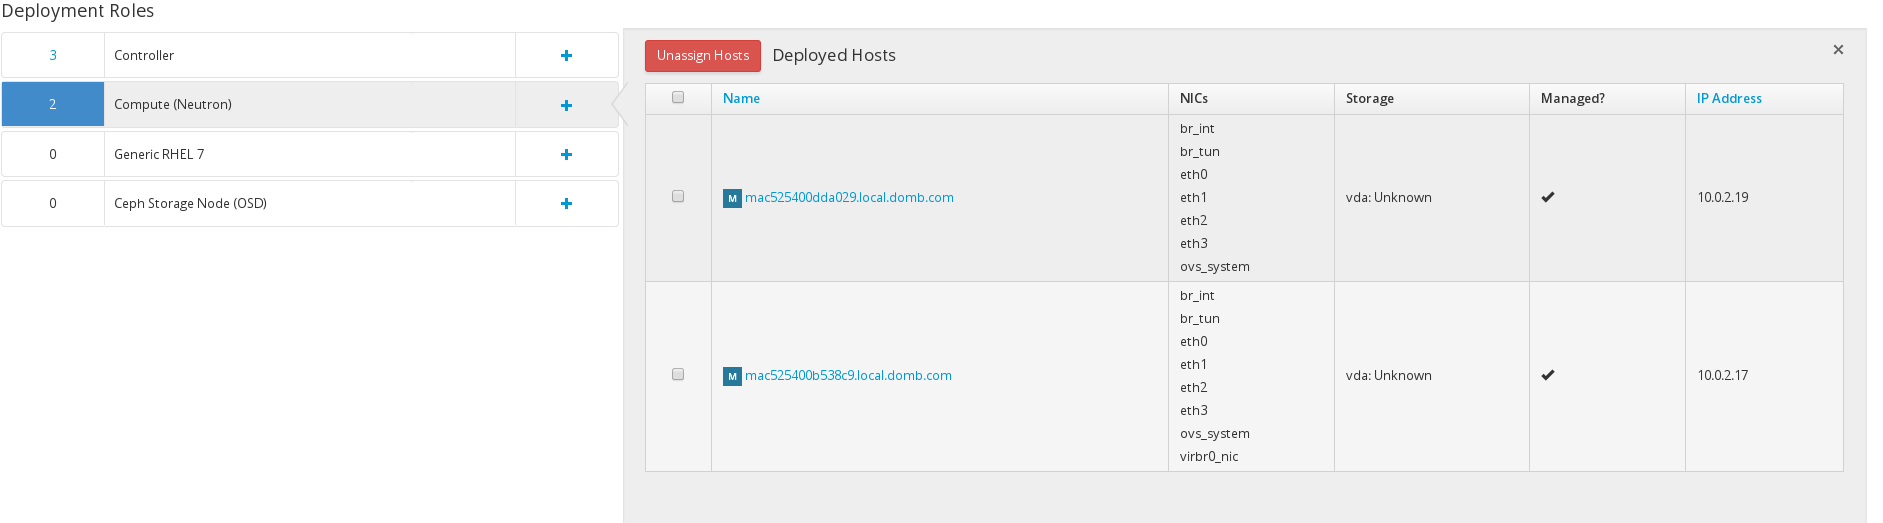Click the Managed checkmark for host 10.0.2.19
The image size is (1883, 523).
click(1548, 197)
